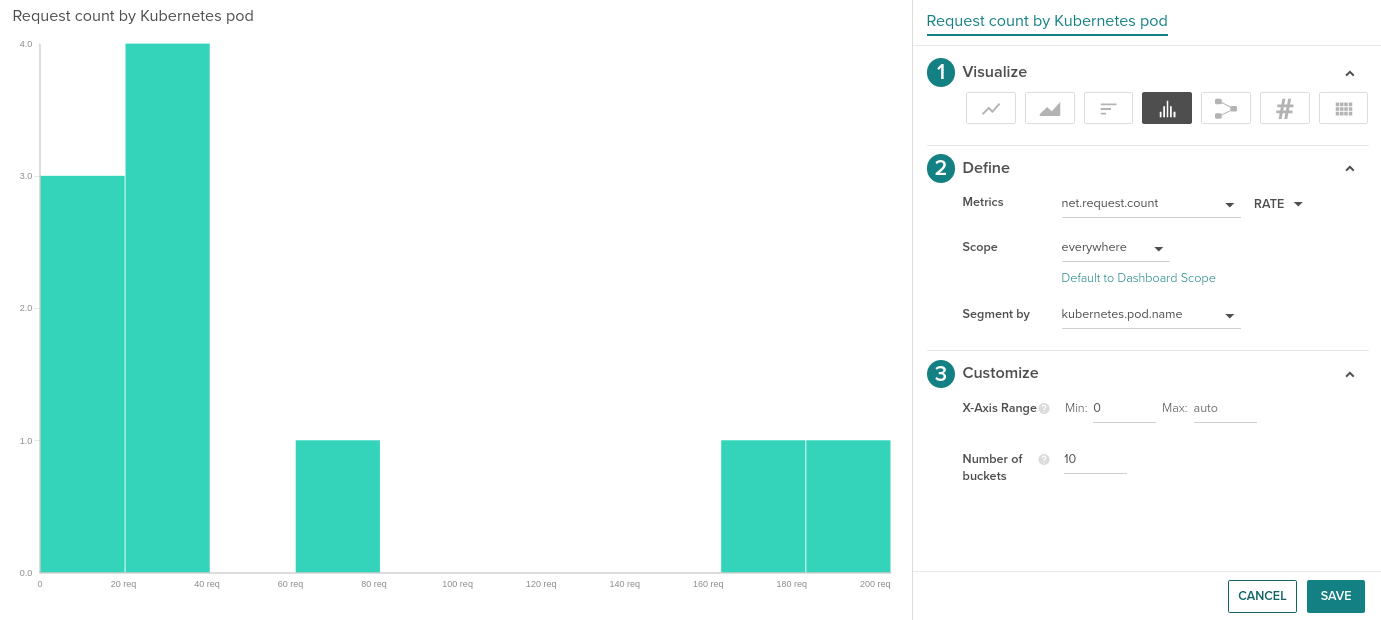Click the Default to Dashboard Scope link
Screen dimensions: 1381x620
(1138, 277)
